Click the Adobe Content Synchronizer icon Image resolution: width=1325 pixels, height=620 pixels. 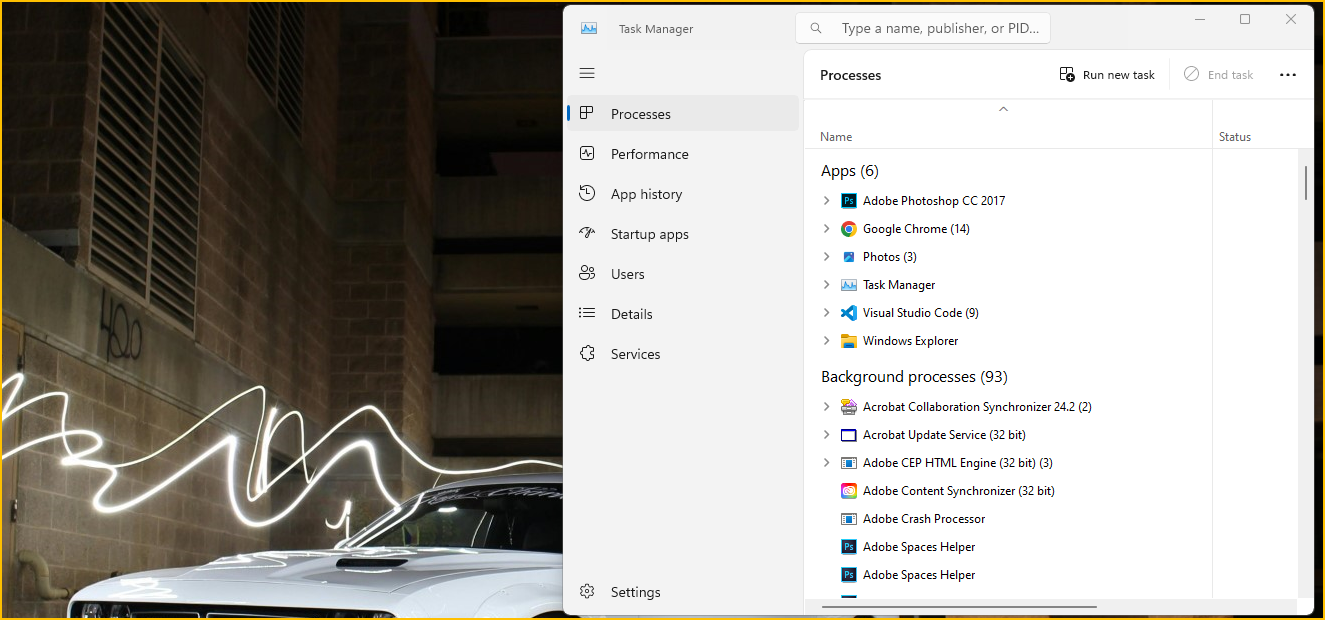[x=849, y=491]
